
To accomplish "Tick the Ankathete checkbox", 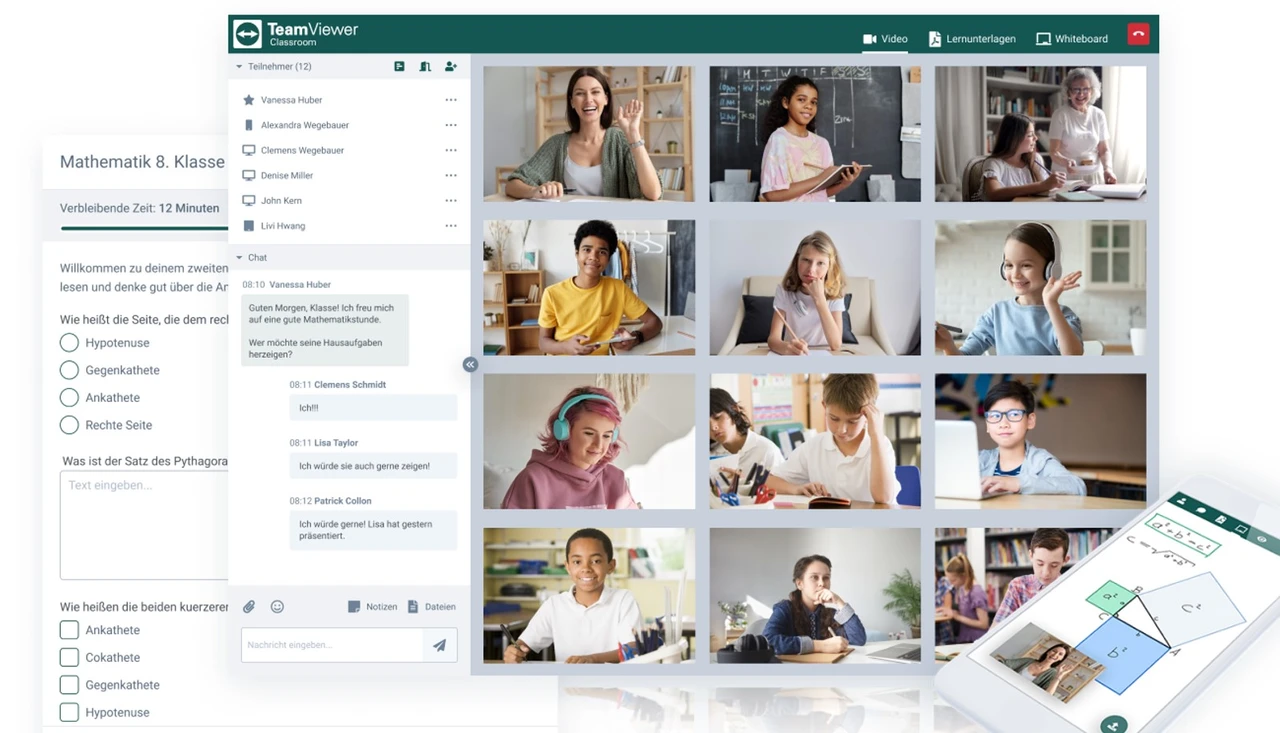I will [x=69, y=630].
